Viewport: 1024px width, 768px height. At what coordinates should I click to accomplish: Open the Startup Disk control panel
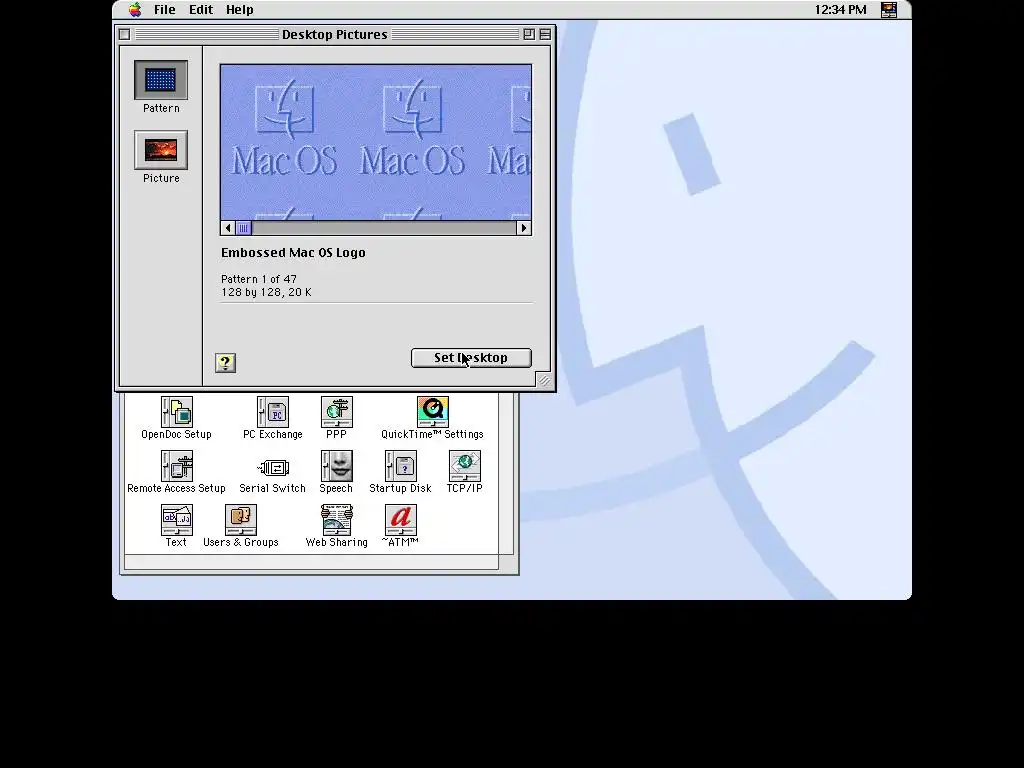click(x=400, y=466)
